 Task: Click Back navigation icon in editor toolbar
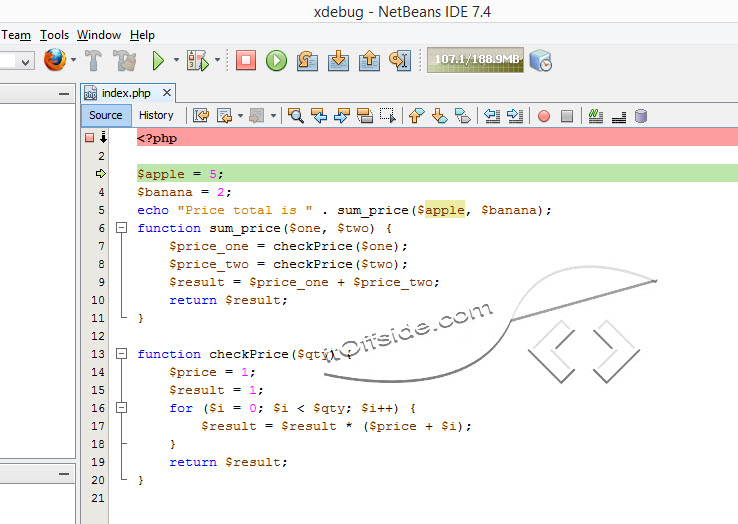[x=225, y=115]
